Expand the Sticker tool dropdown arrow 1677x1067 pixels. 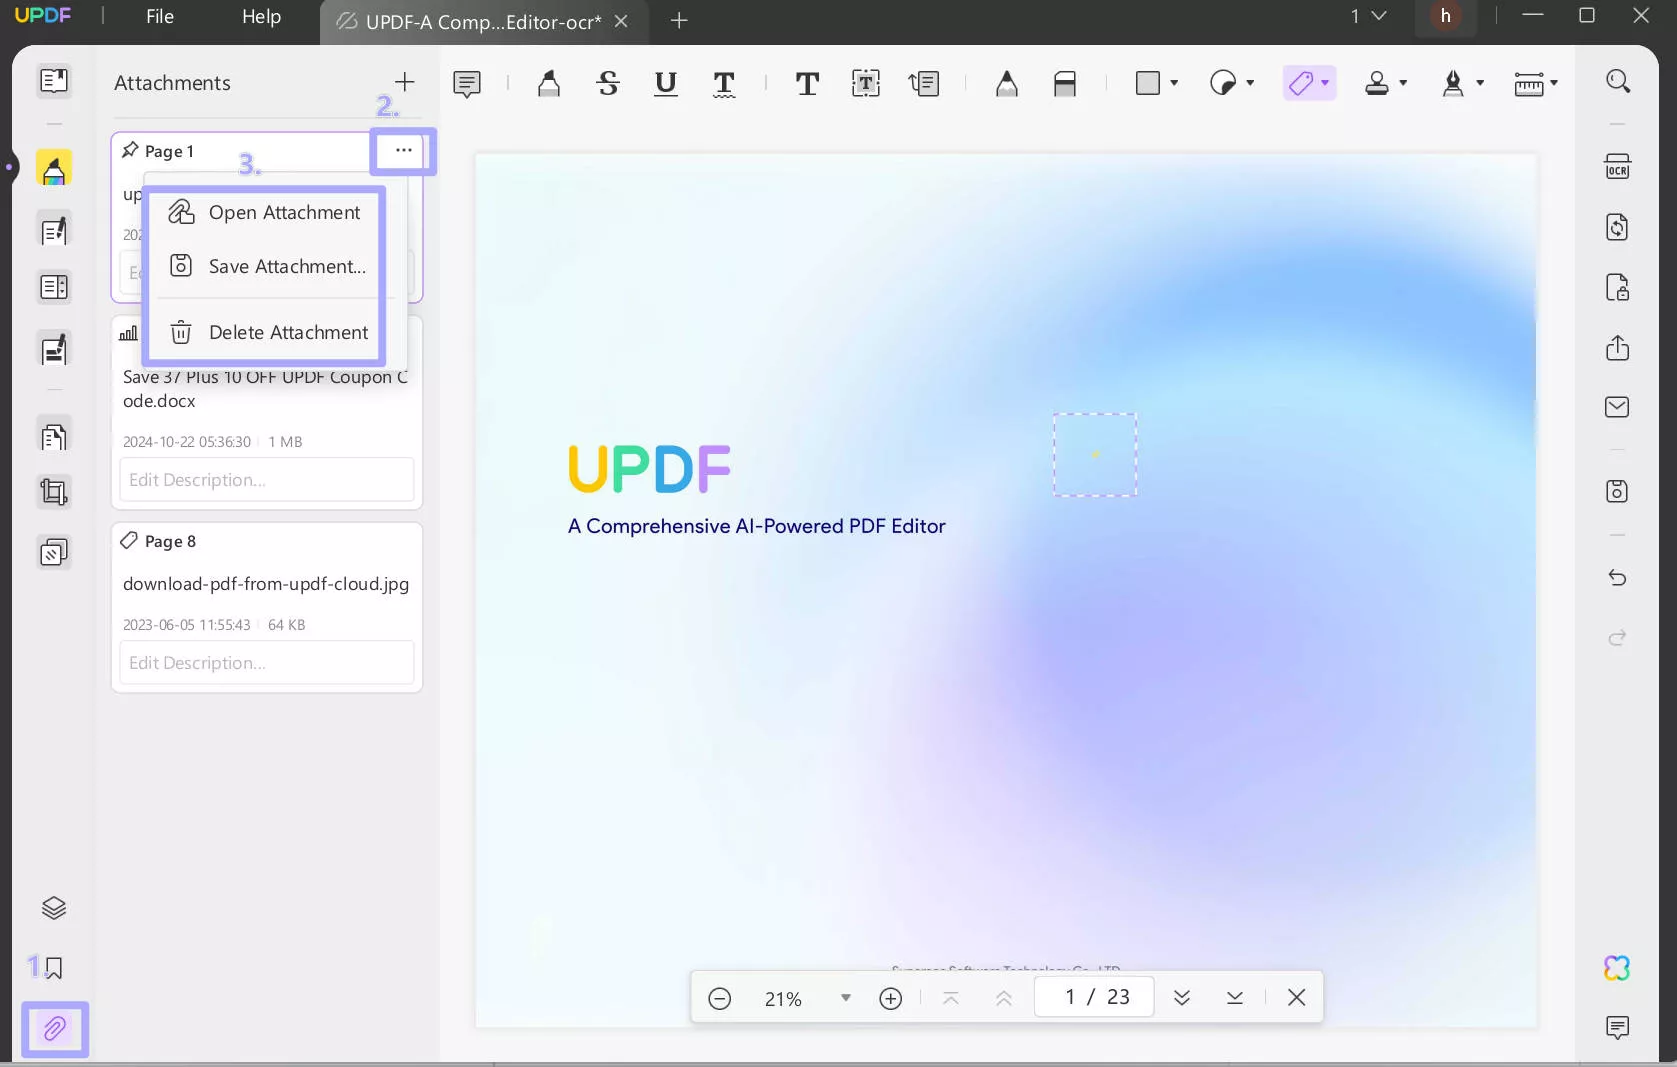[1250, 83]
